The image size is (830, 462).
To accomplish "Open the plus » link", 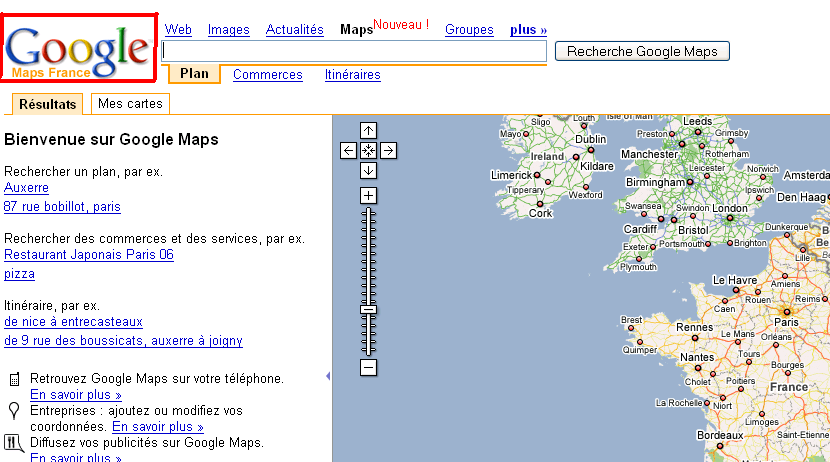I will (528, 30).
